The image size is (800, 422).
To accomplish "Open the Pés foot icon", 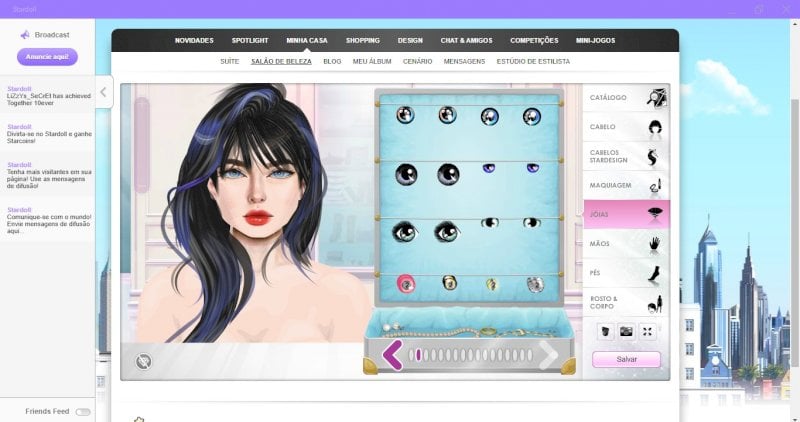I will [x=655, y=273].
